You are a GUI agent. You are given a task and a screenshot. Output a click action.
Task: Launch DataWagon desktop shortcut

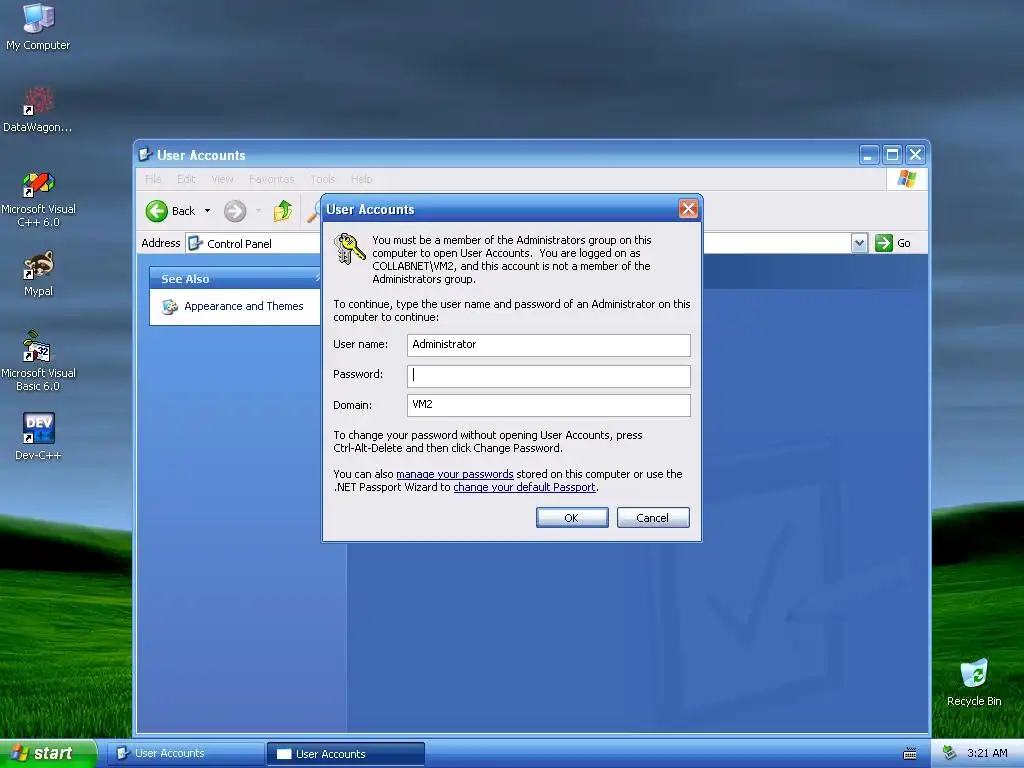click(38, 109)
